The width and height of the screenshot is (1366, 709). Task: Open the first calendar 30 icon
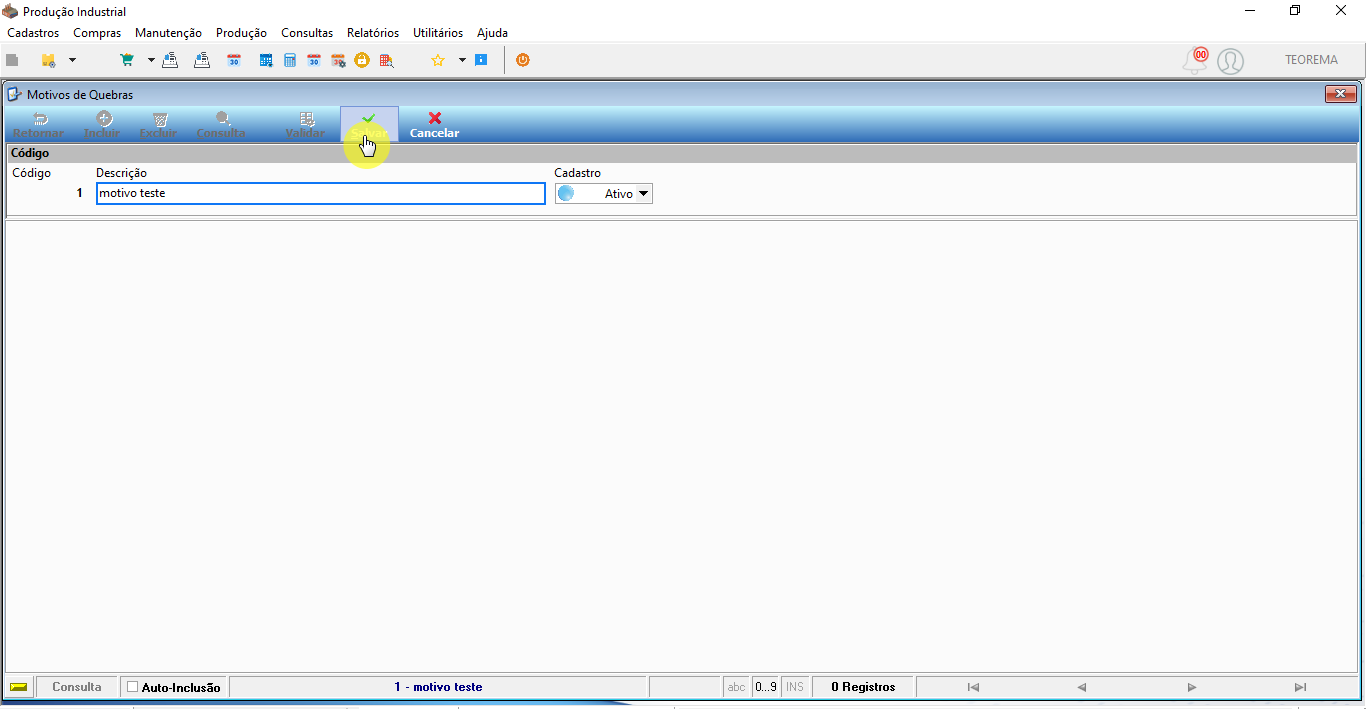coord(234,60)
